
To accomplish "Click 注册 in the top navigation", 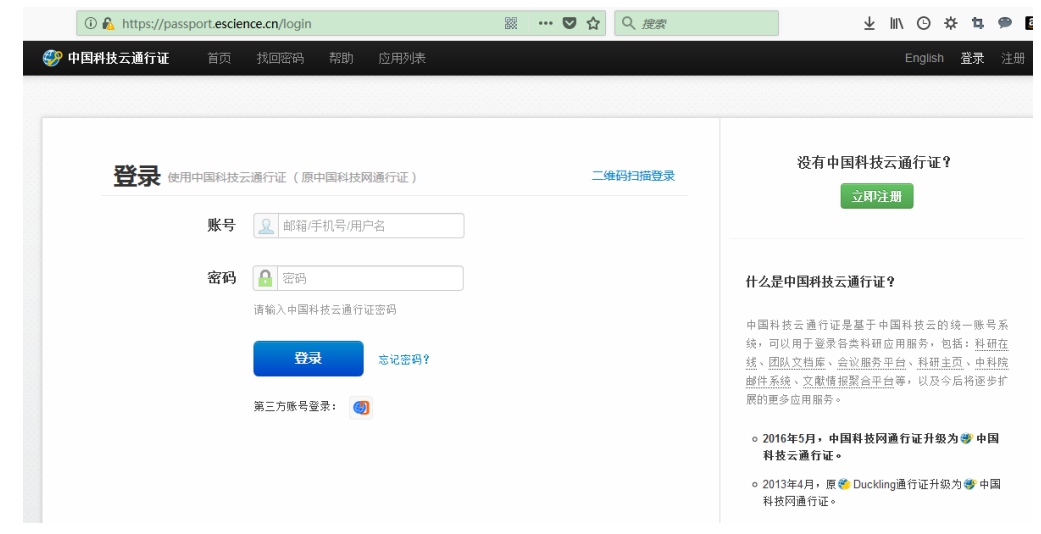I will pyautogui.click(x=1013, y=58).
